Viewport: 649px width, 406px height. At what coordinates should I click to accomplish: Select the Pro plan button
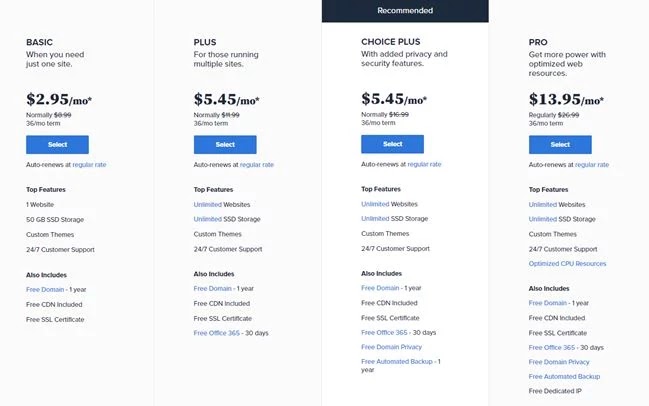pos(560,144)
